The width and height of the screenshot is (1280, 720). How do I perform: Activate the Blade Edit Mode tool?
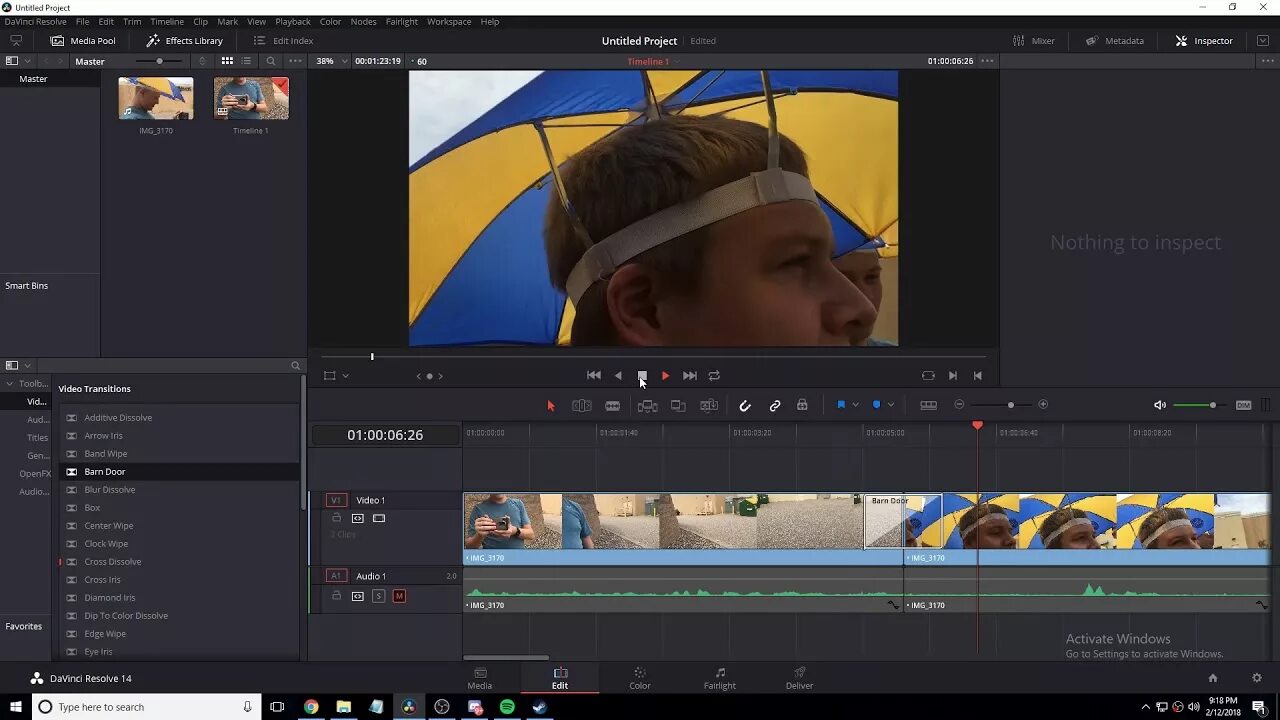tap(612, 405)
